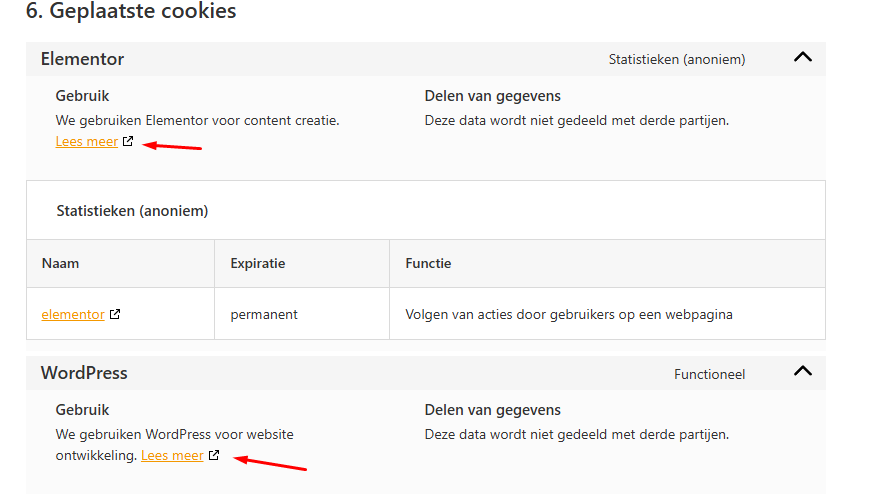Open the external link icon beside Elementor's Lees meer
879x494 pixels.
128,141
